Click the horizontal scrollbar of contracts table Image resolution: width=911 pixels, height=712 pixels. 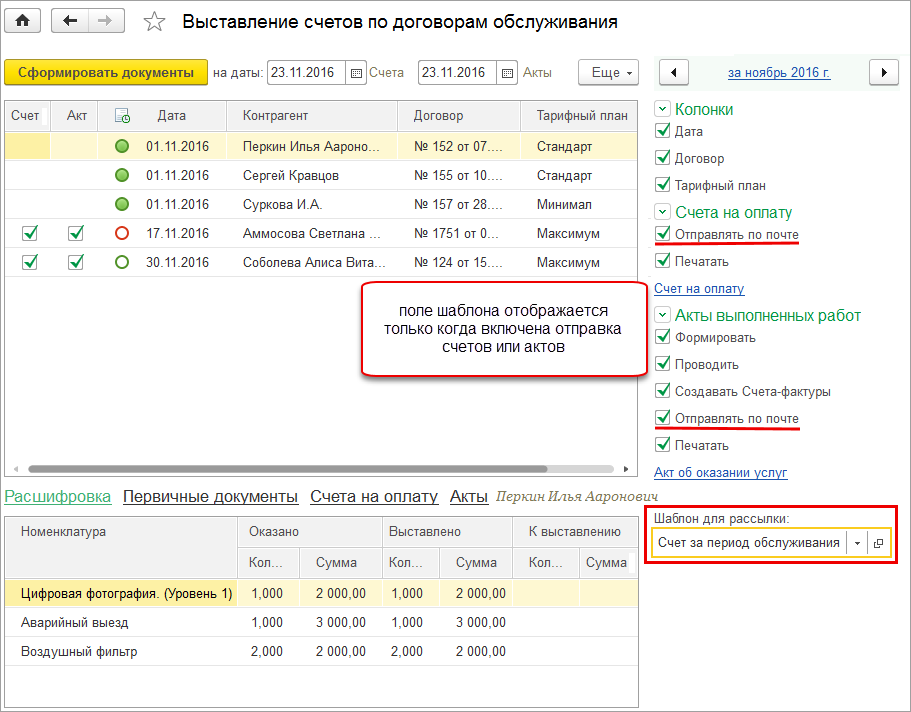click(288, 468)
